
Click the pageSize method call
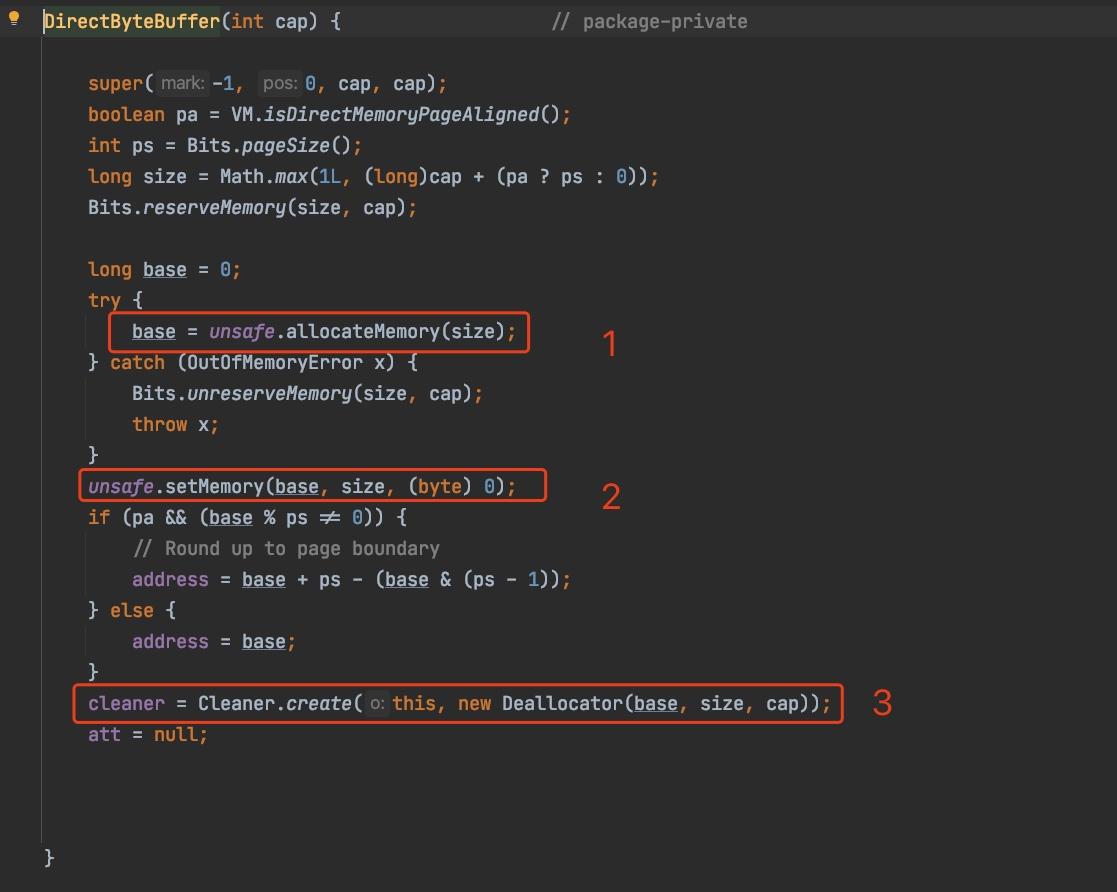tap(286, 146)
